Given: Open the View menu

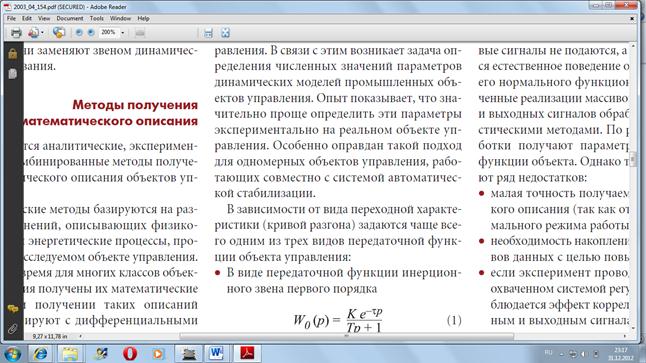Looking at the screenshot, I should pyautogui.click(x=44, y=19).
